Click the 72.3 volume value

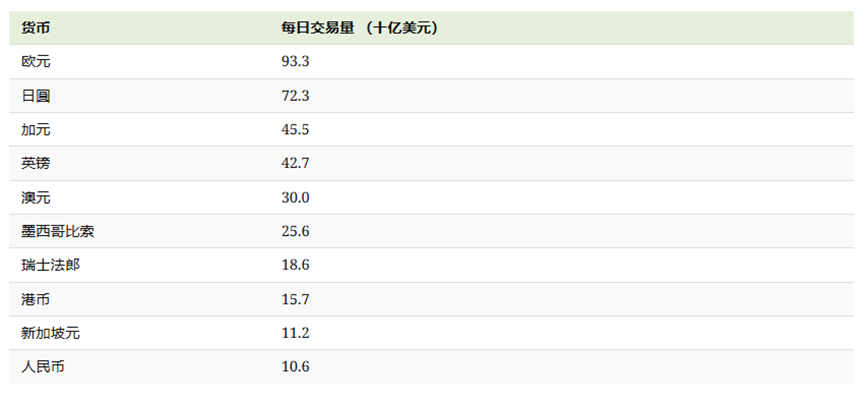(295, 95)
